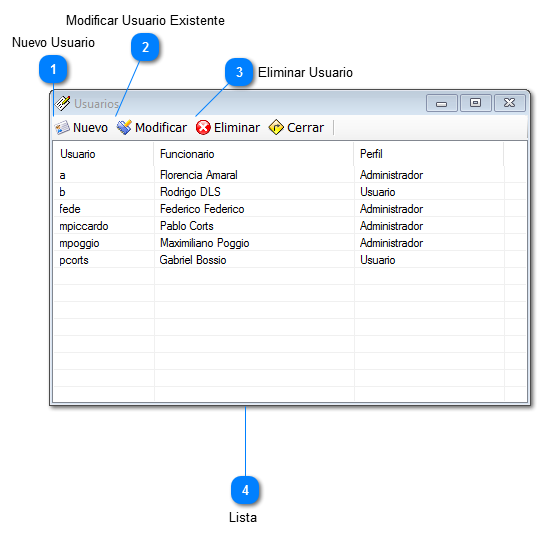Click the red Eliminar cross icon
542x541 pixels.
click(203, 128)
